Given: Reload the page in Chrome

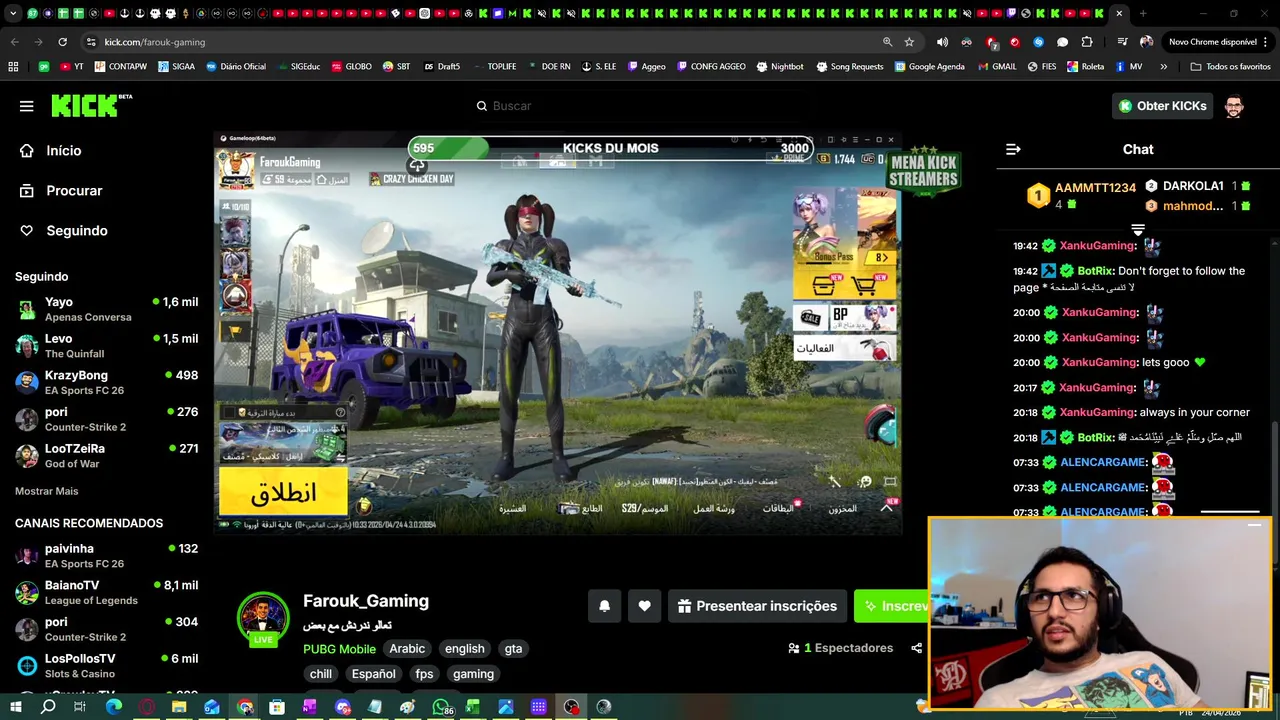Looking at the screenshot, I should pos(62,42).
